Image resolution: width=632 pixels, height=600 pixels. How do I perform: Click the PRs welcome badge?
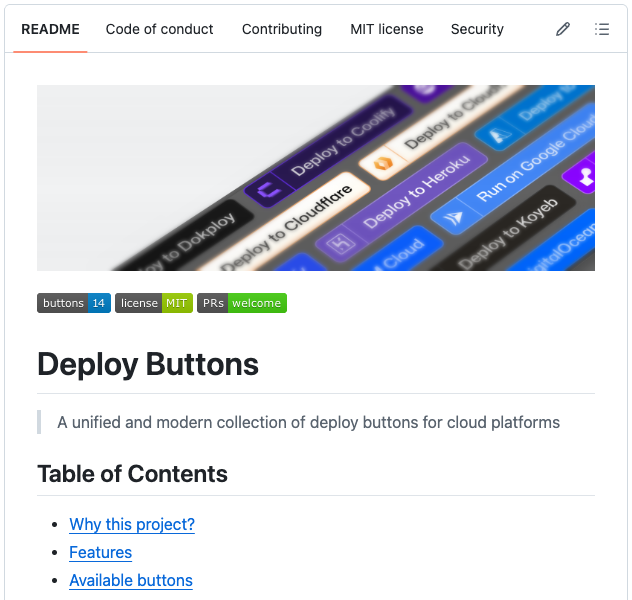tap(242, 303)
